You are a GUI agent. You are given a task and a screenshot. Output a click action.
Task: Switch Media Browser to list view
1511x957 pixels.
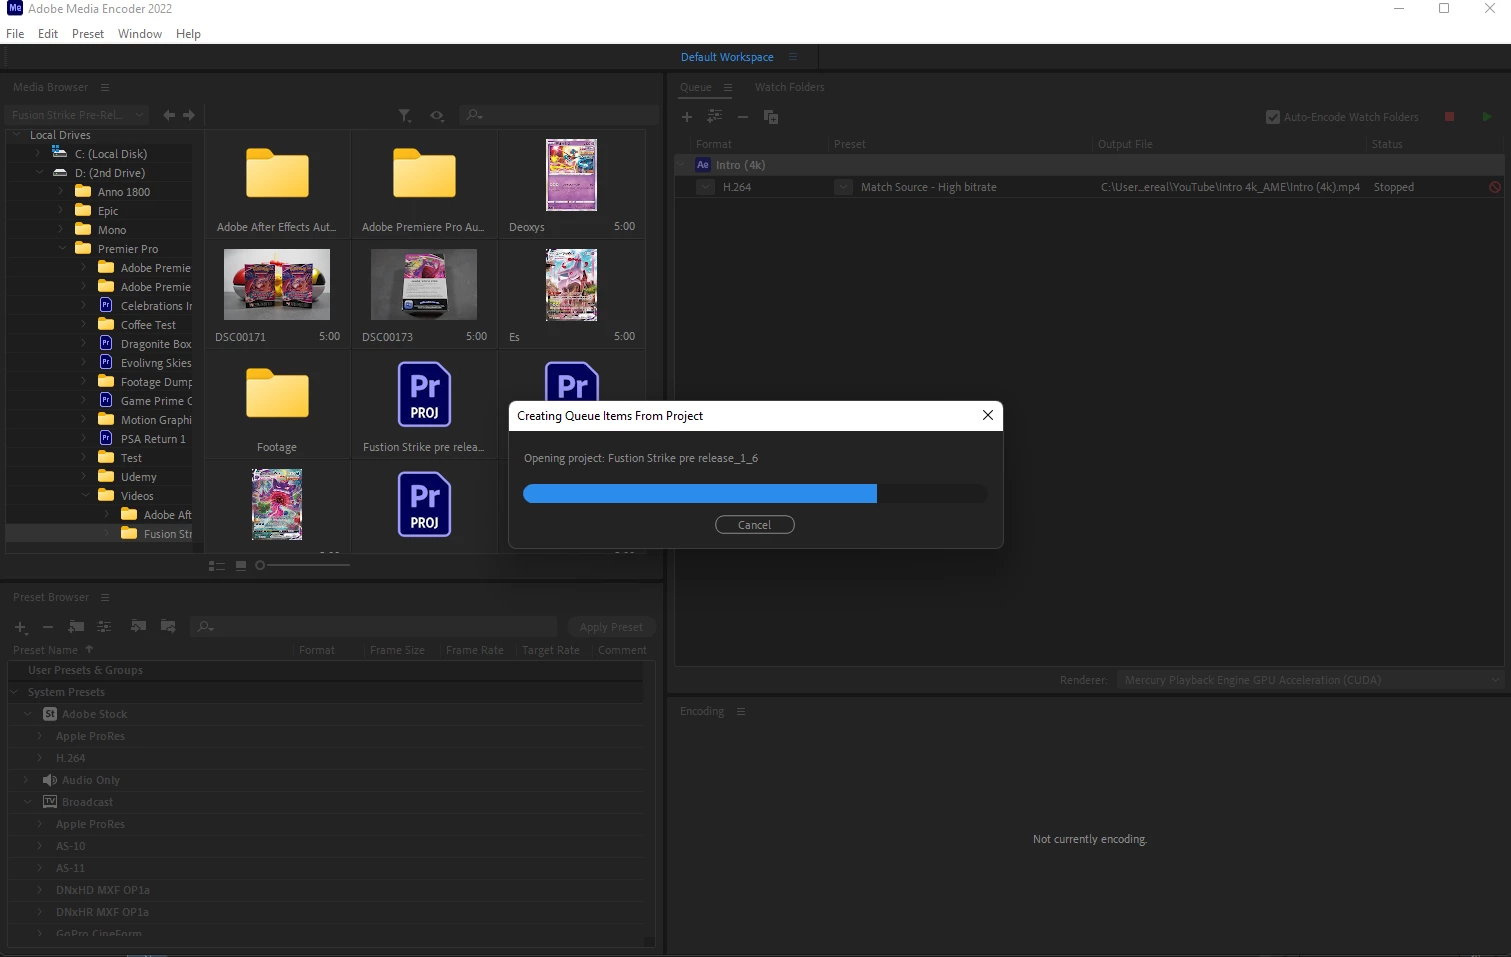click(x=216, y=566)
